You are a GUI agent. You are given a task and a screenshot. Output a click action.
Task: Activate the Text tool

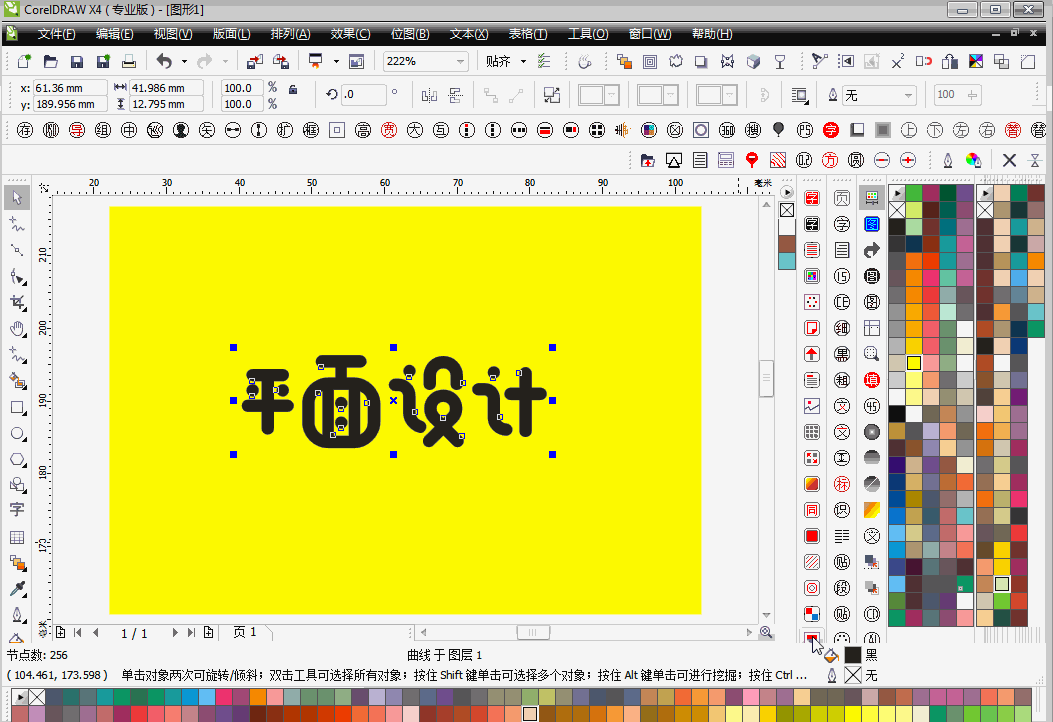coord(17,510)
